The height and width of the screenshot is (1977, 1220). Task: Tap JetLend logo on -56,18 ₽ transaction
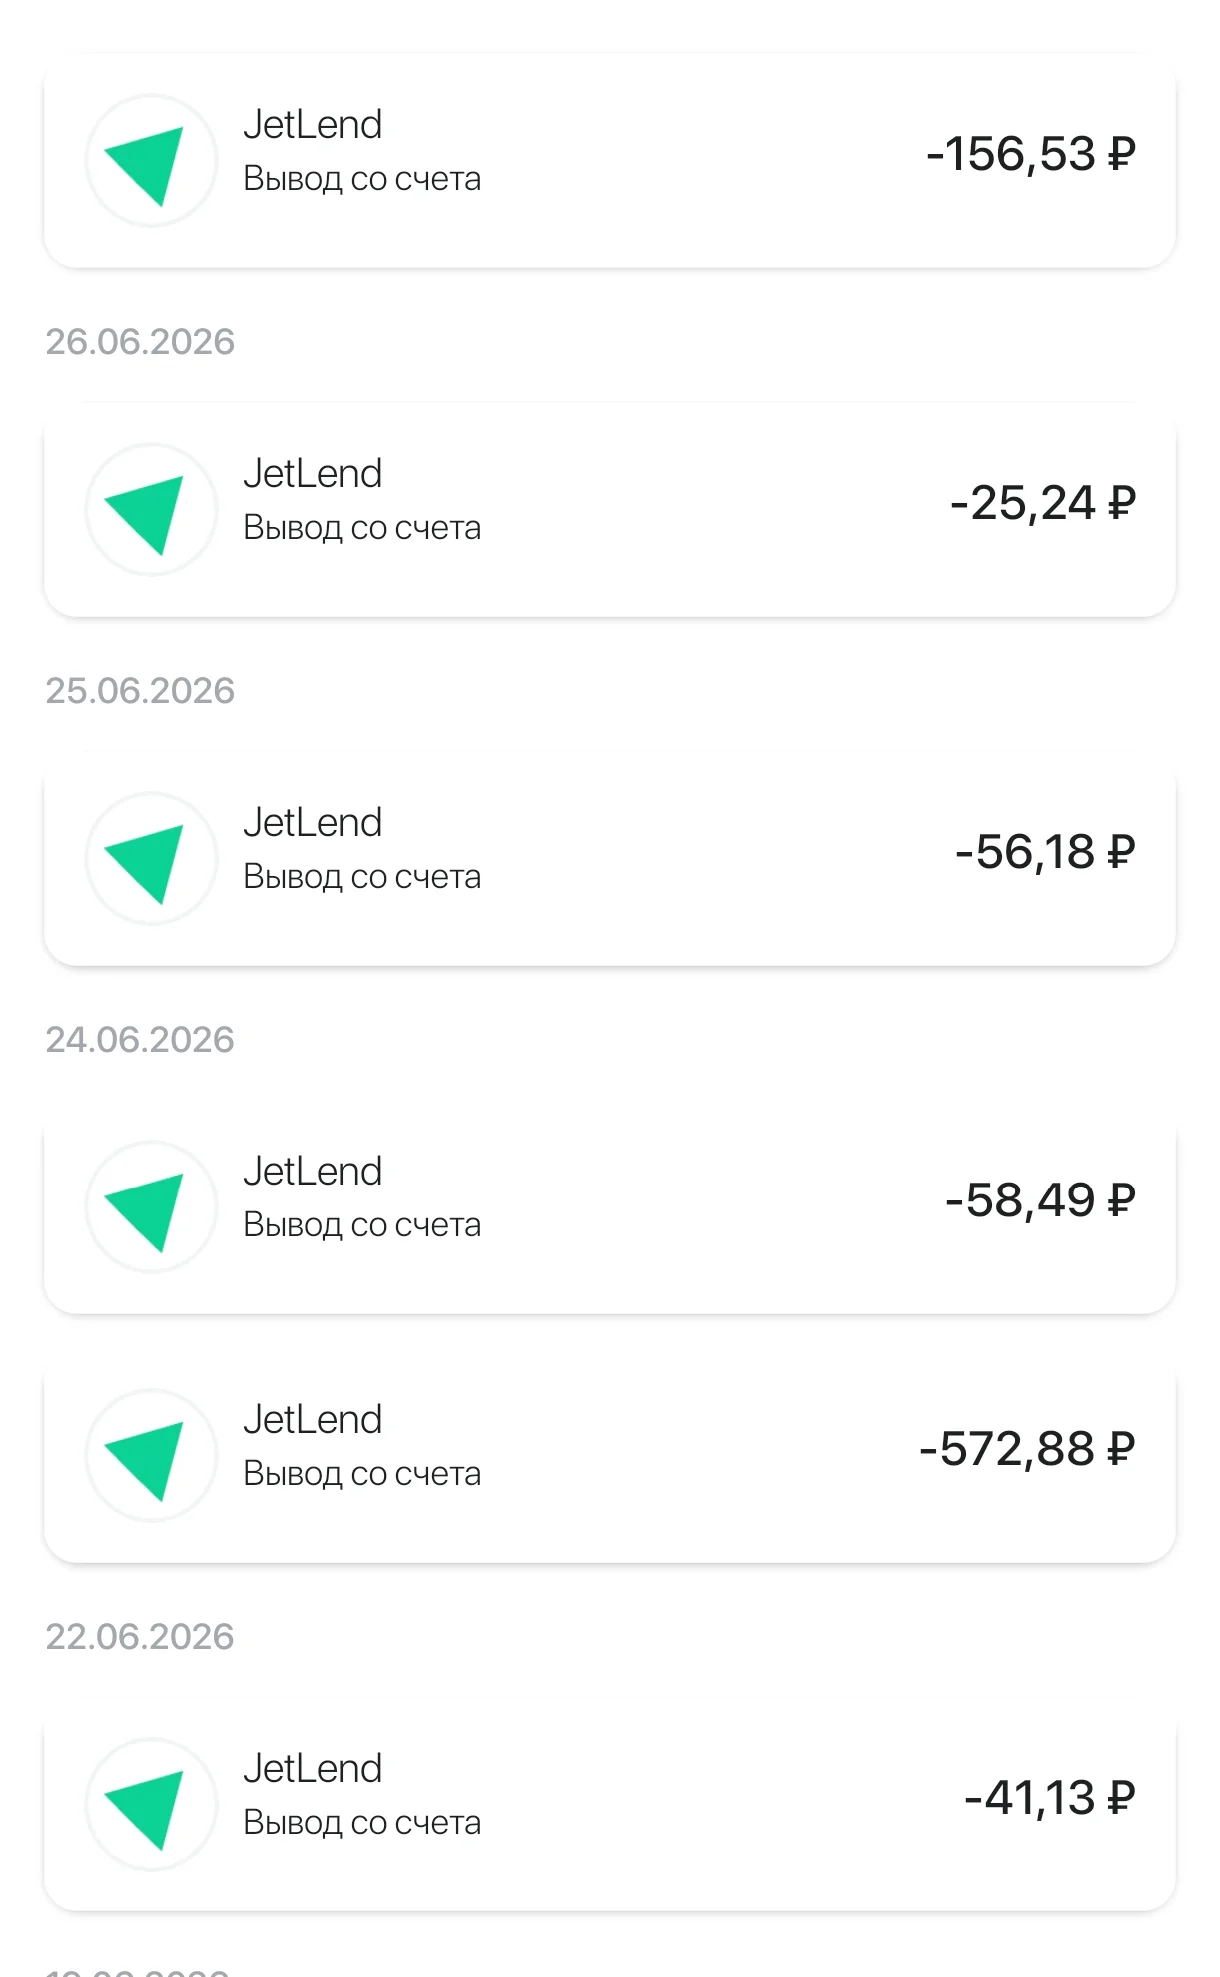(151, 859)
